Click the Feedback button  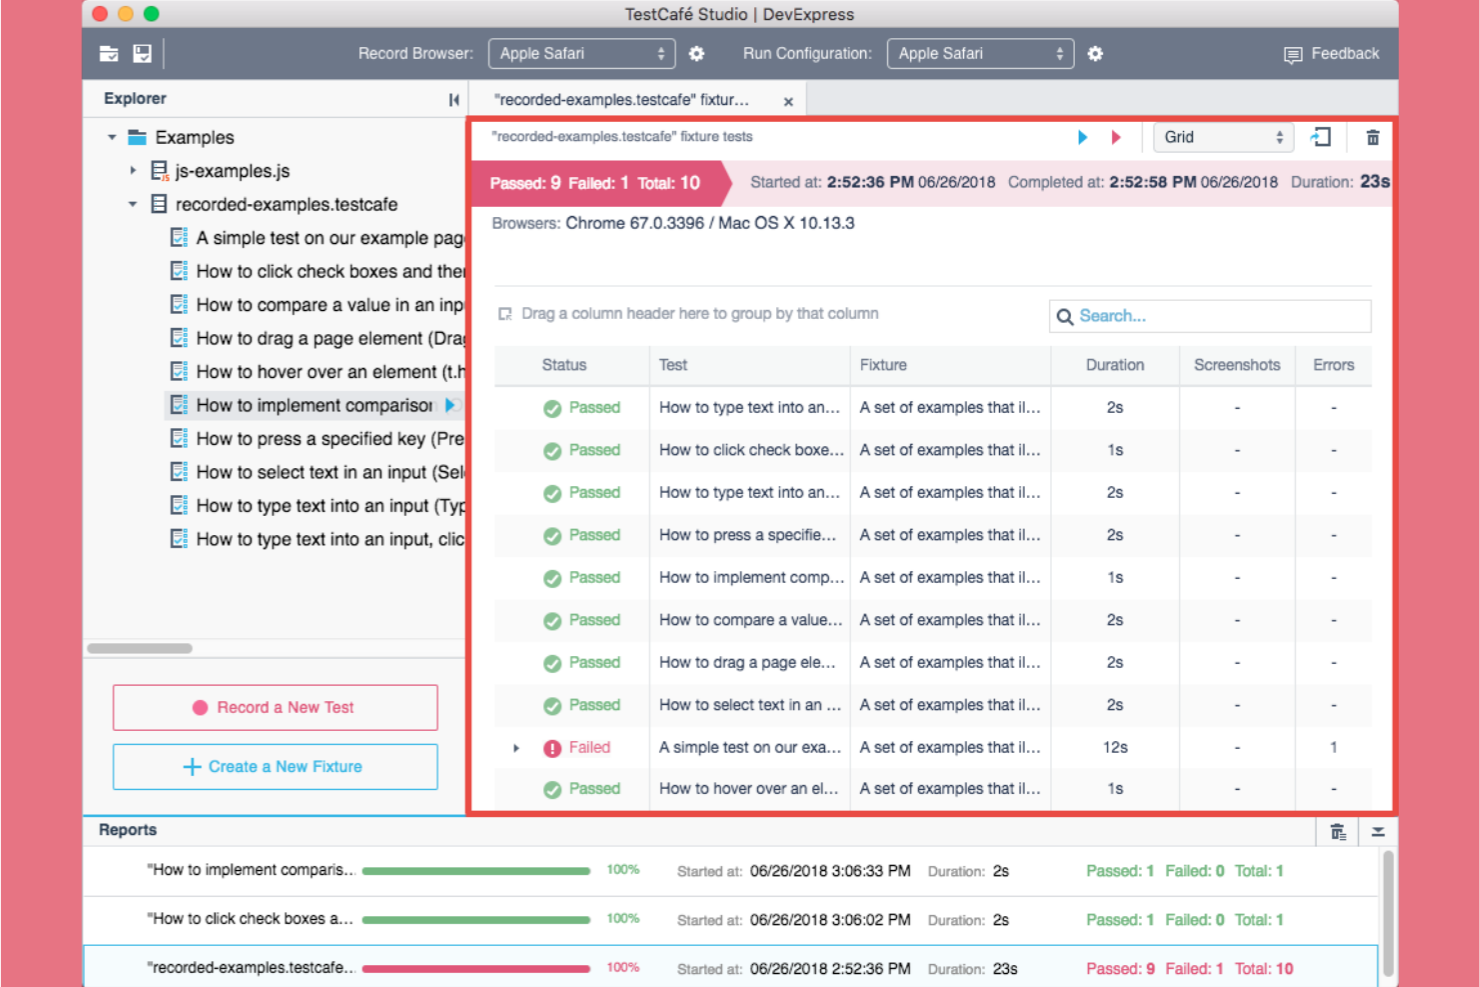(x=1331, y=54)
